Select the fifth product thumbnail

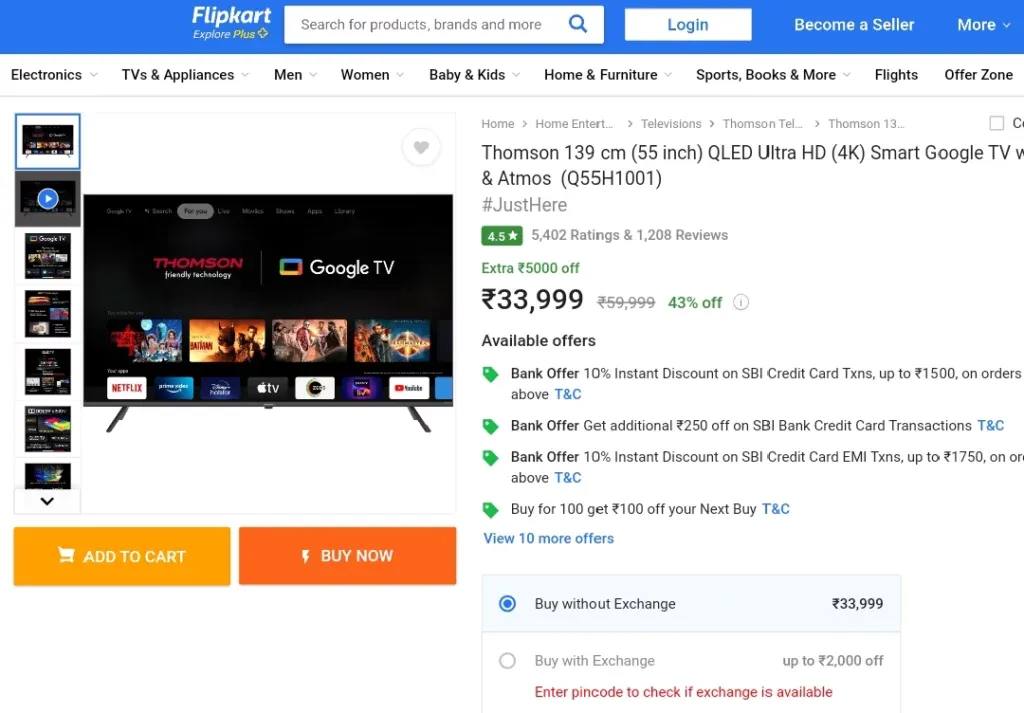(48, 371)
